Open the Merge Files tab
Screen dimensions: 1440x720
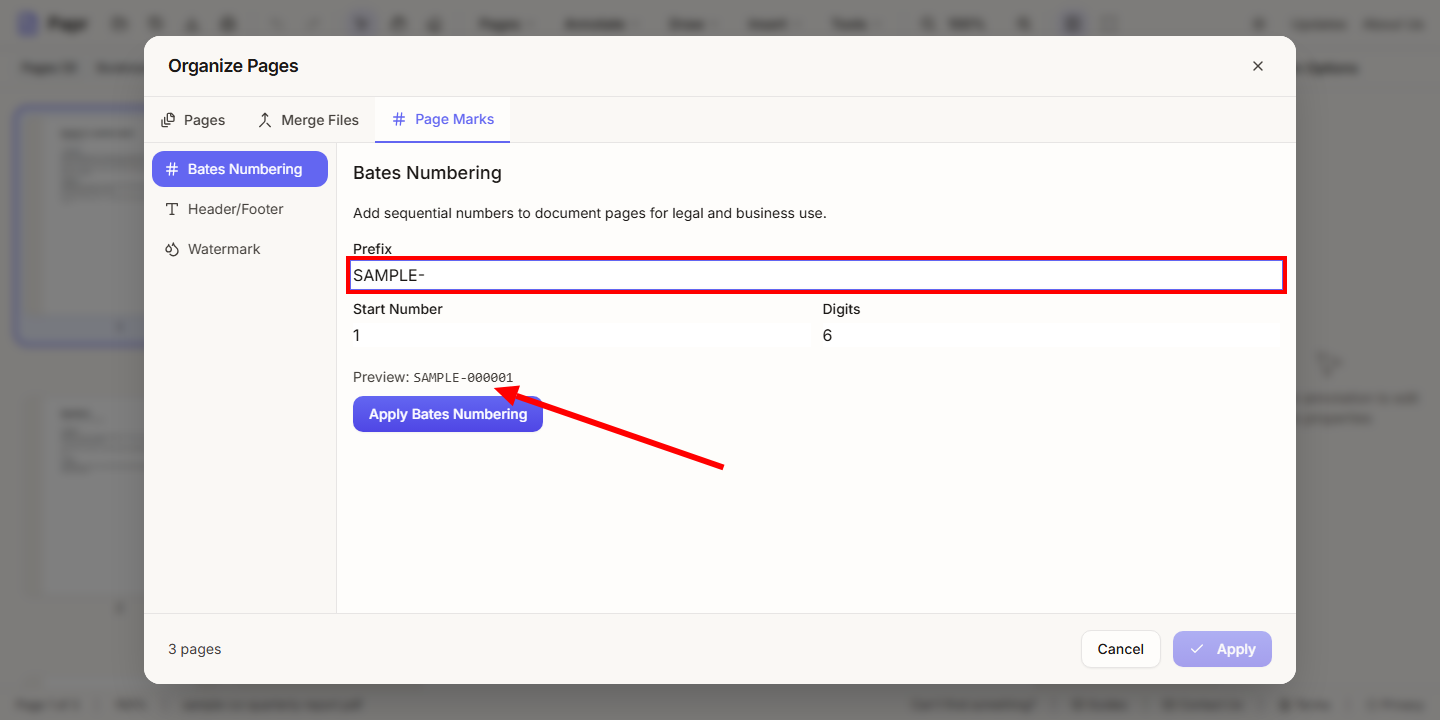[x=308, y=120]
